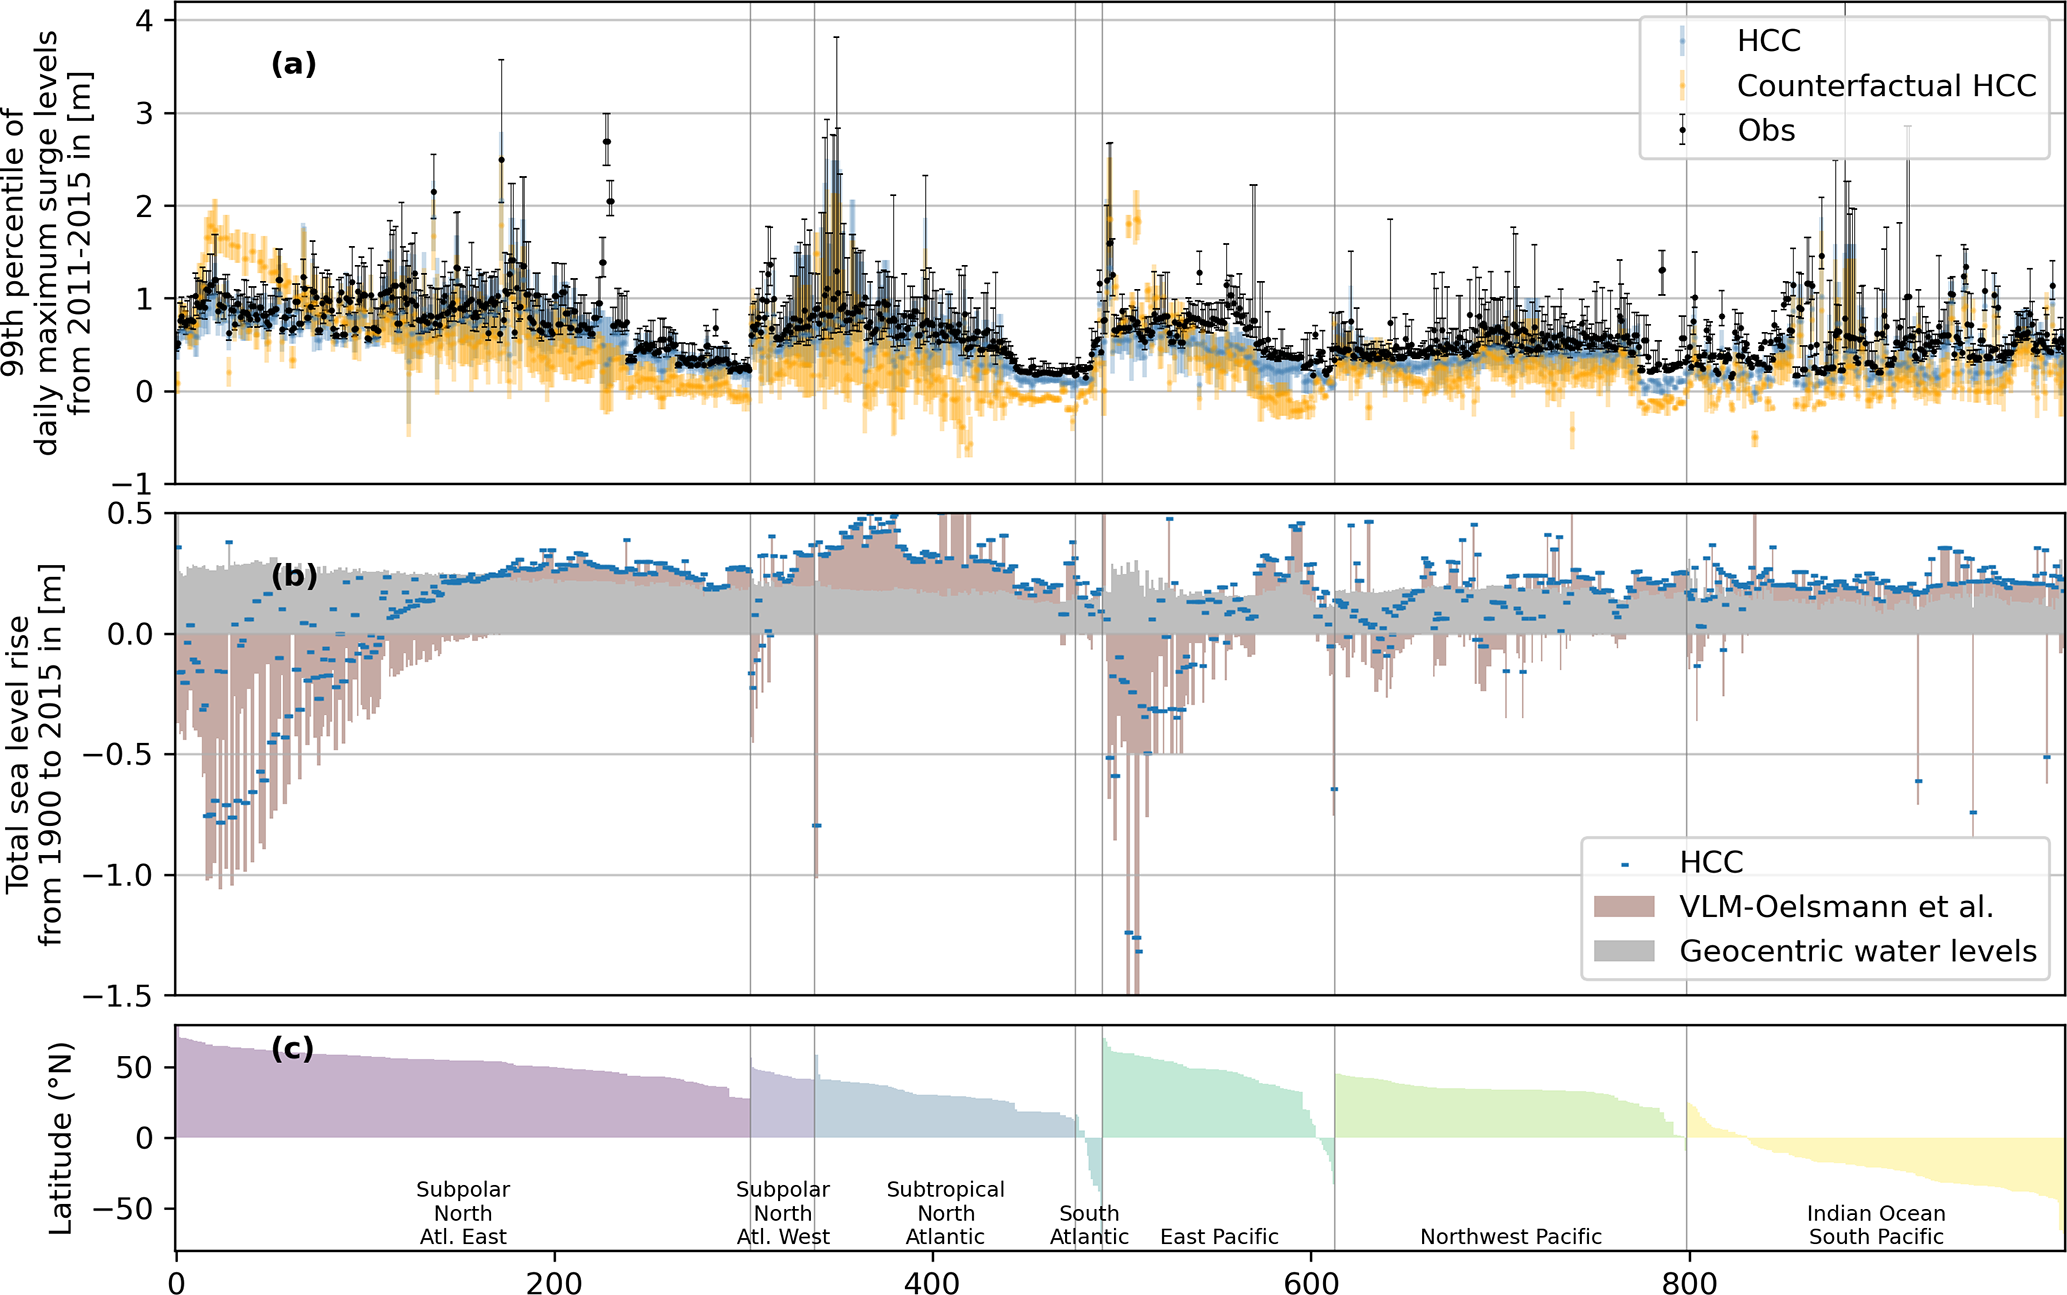The height and width of the screenshot is (1295, 2067).
Task: Click the "Subtropical North Atlantic" region label
Action: [945, 1213]
